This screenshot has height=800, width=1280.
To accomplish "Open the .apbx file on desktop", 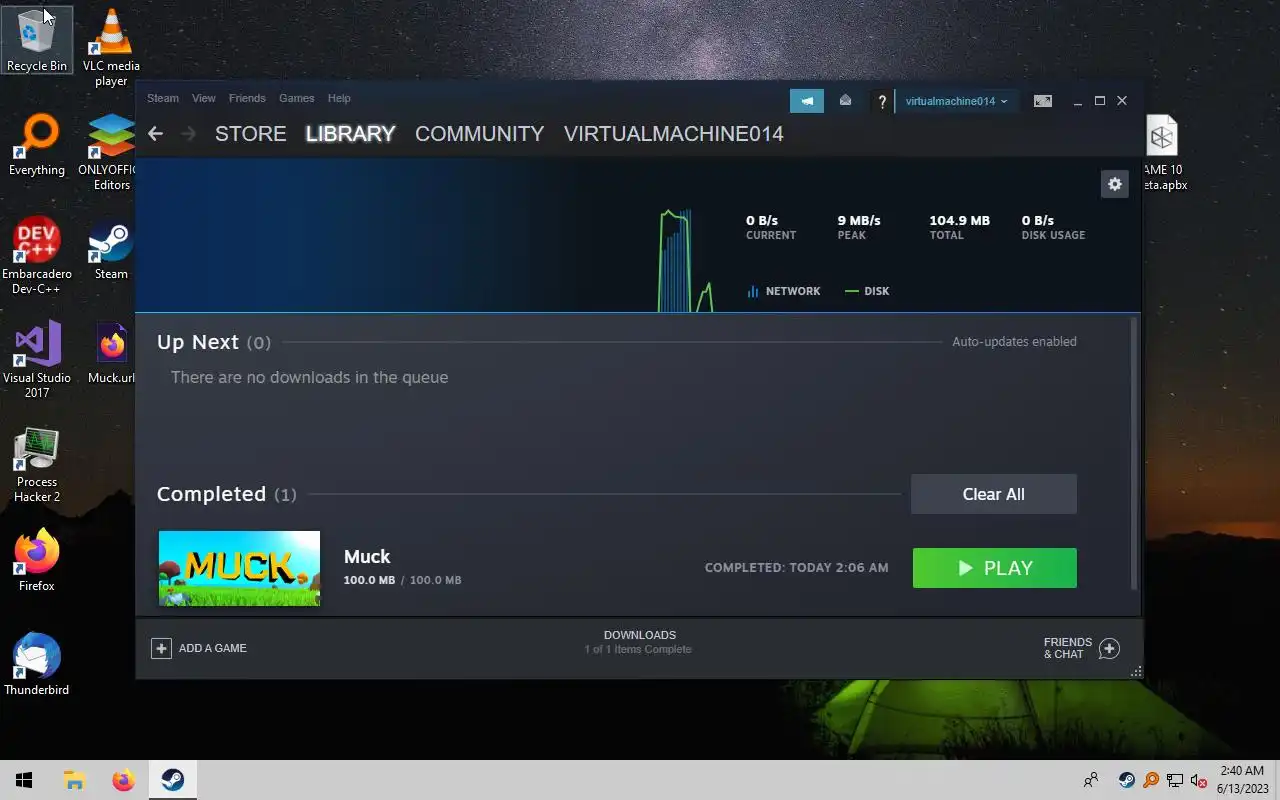I will click(1162, 152).
